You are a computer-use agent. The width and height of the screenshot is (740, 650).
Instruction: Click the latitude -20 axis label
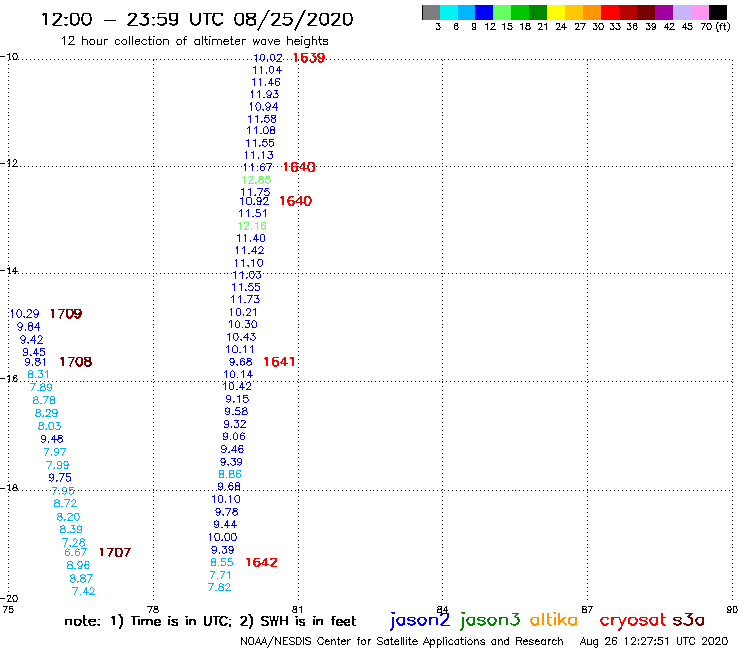[x=9, y=599]
